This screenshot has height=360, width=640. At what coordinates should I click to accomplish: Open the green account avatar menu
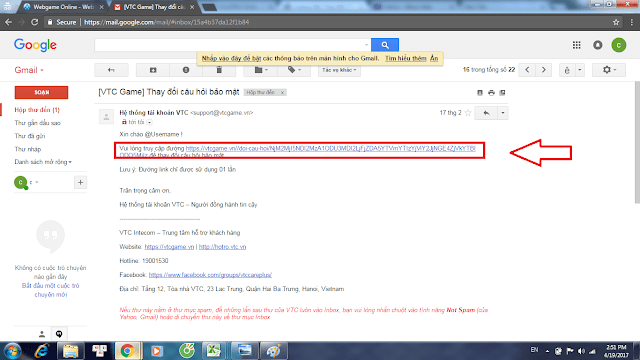click(x=619, y=45)
